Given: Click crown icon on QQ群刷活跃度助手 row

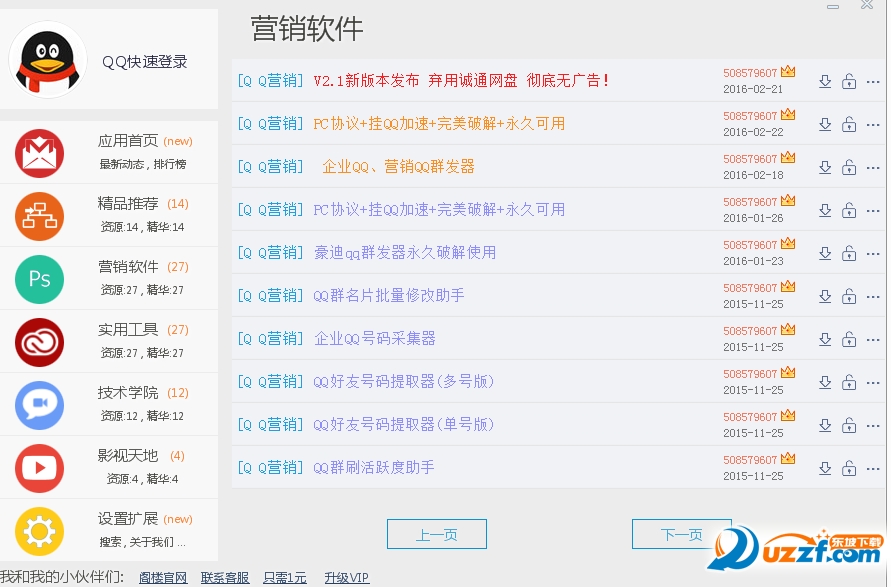Looking at the screenshot, I should (x=788, y=458).
